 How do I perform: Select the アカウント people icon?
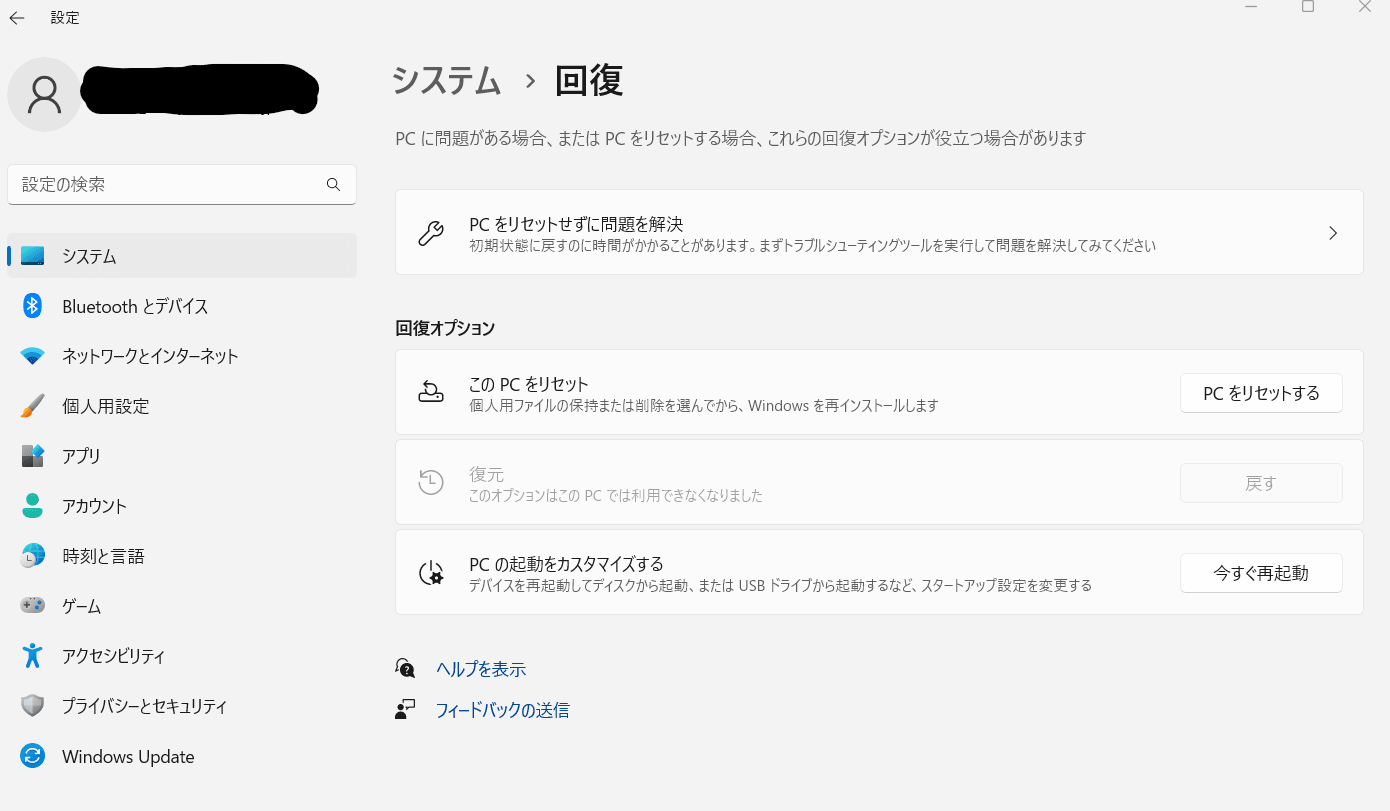[32, 506]
